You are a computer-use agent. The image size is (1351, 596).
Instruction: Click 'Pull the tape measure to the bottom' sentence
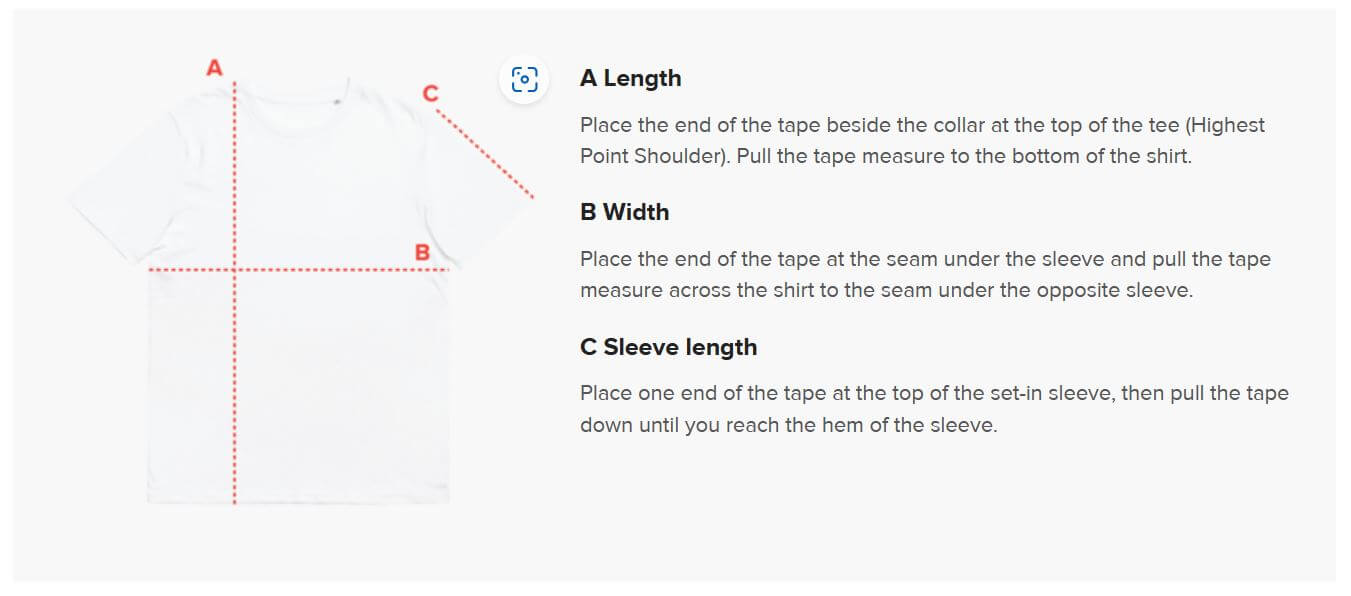tap(964, 157)
